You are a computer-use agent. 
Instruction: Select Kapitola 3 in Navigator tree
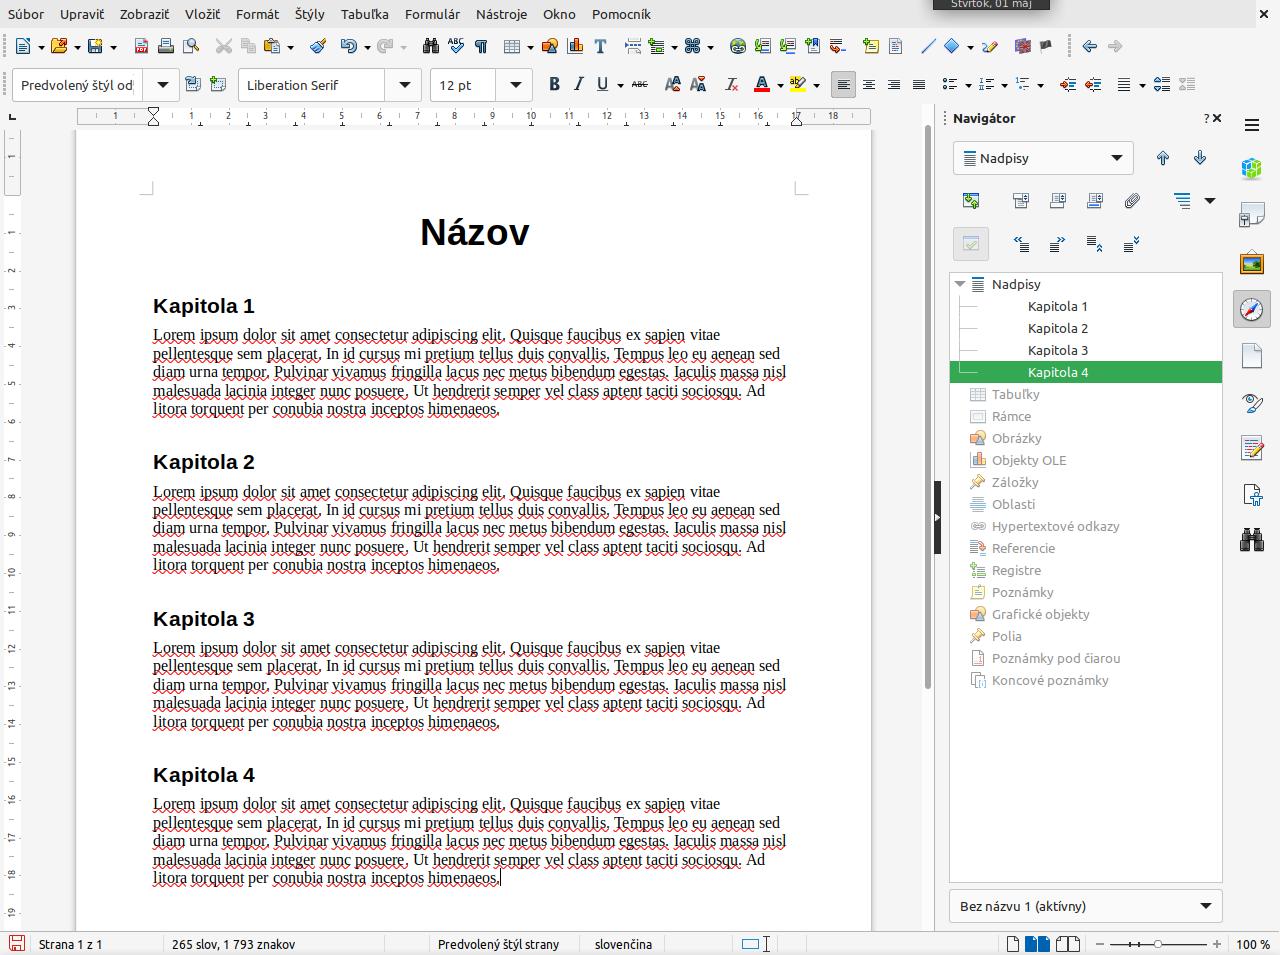coord(1058,350)
